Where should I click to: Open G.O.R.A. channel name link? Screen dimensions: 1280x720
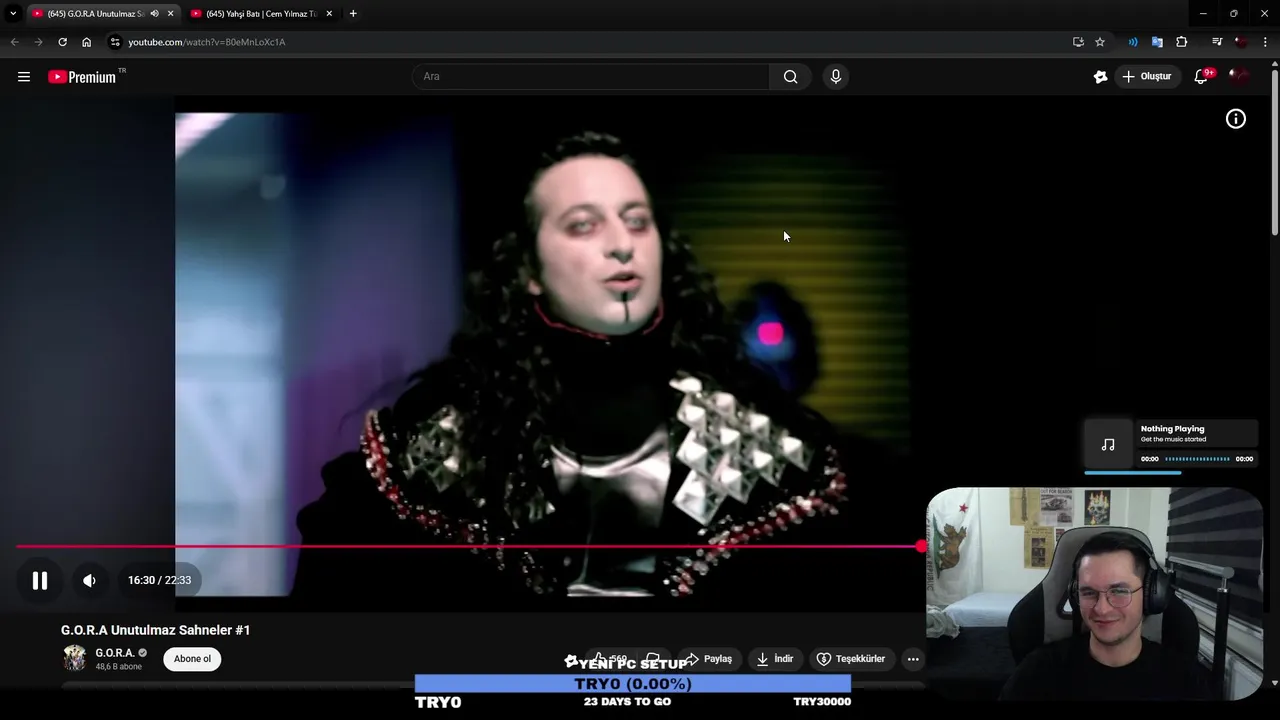click(115, 653)
